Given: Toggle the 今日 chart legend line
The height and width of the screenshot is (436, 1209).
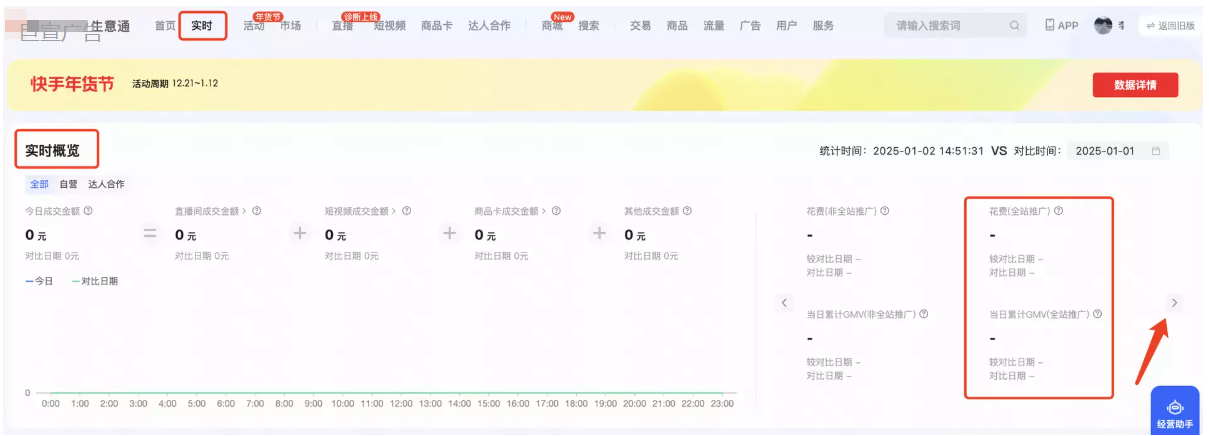Looking at the screenshot, I should 40,281.
